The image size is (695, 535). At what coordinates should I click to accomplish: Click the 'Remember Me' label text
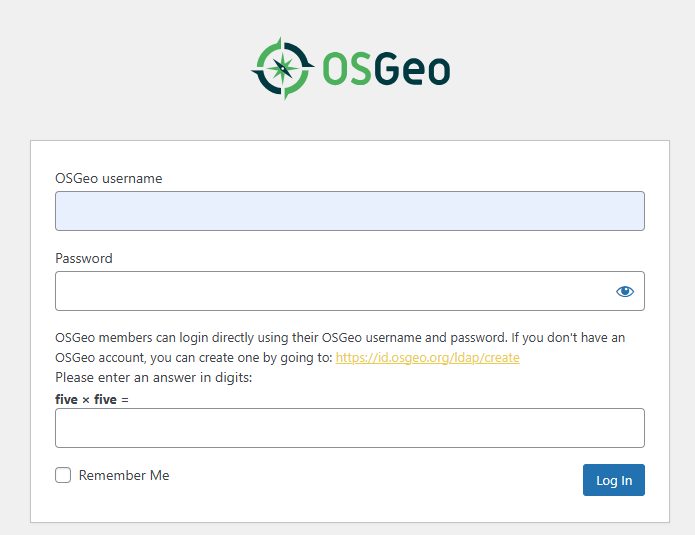tap(124, 475)
